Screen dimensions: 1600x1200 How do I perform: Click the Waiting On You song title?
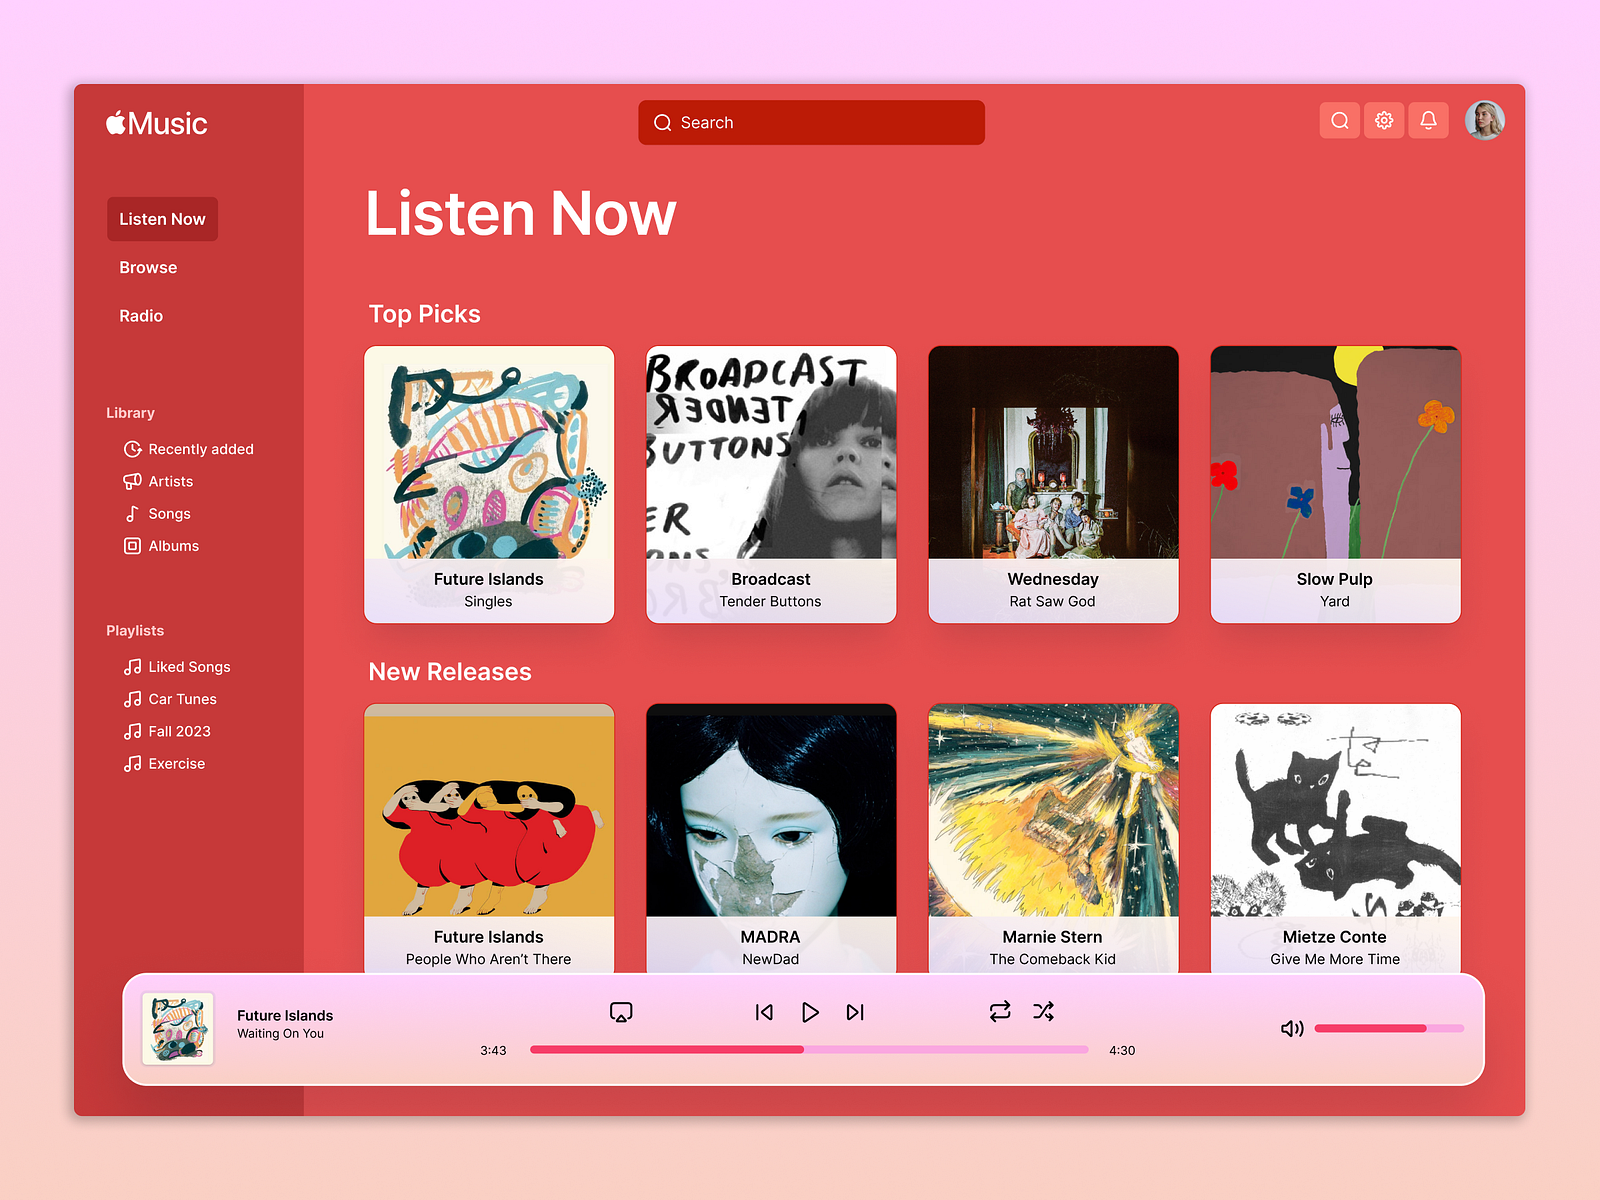(280, 1034)
